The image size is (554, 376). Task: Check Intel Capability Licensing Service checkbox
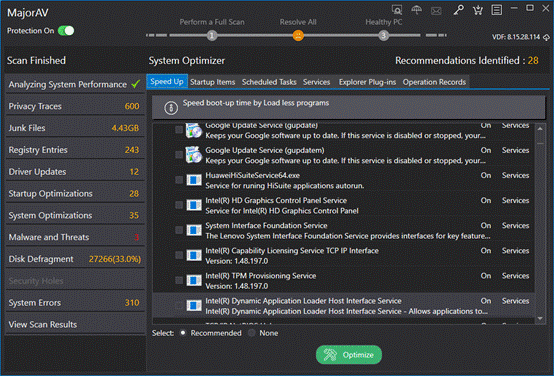pos(179,255)
